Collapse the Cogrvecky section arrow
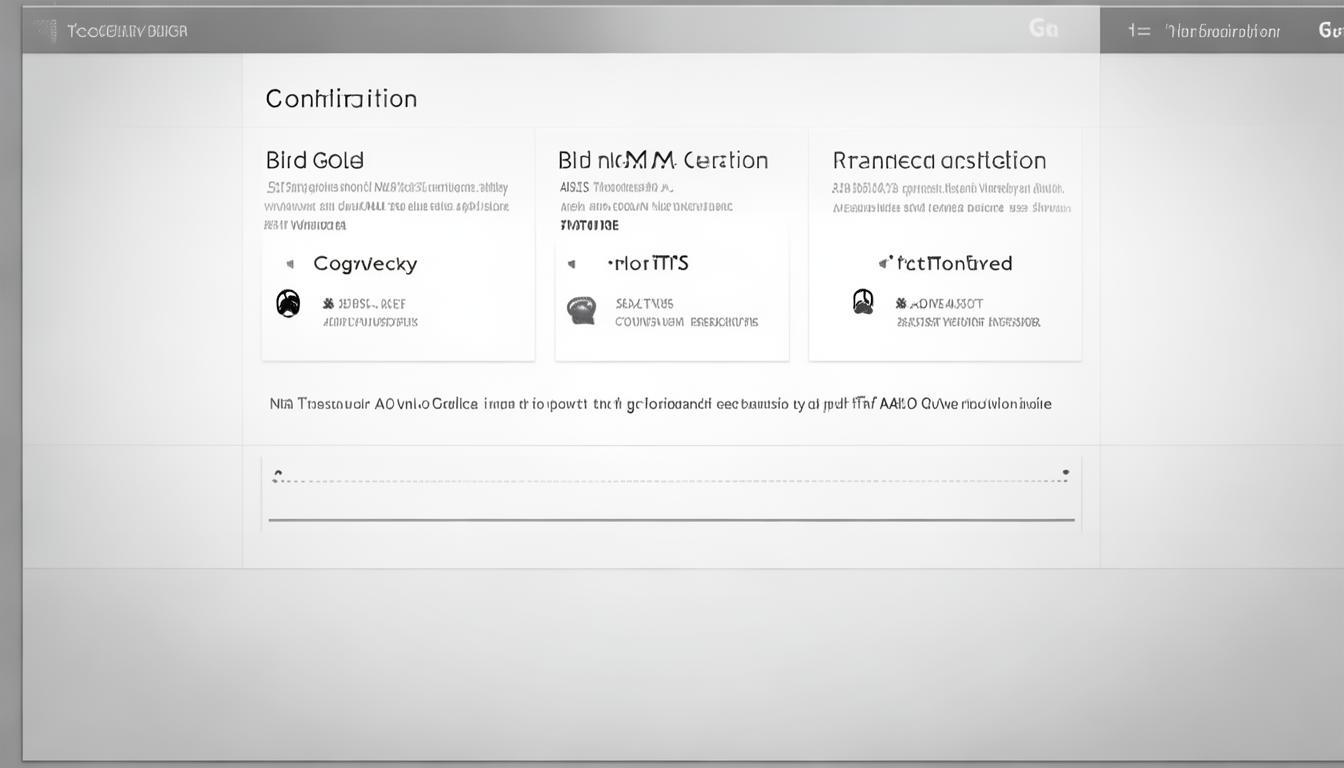This screenshot has height=768, width=1344. (290, 264)
